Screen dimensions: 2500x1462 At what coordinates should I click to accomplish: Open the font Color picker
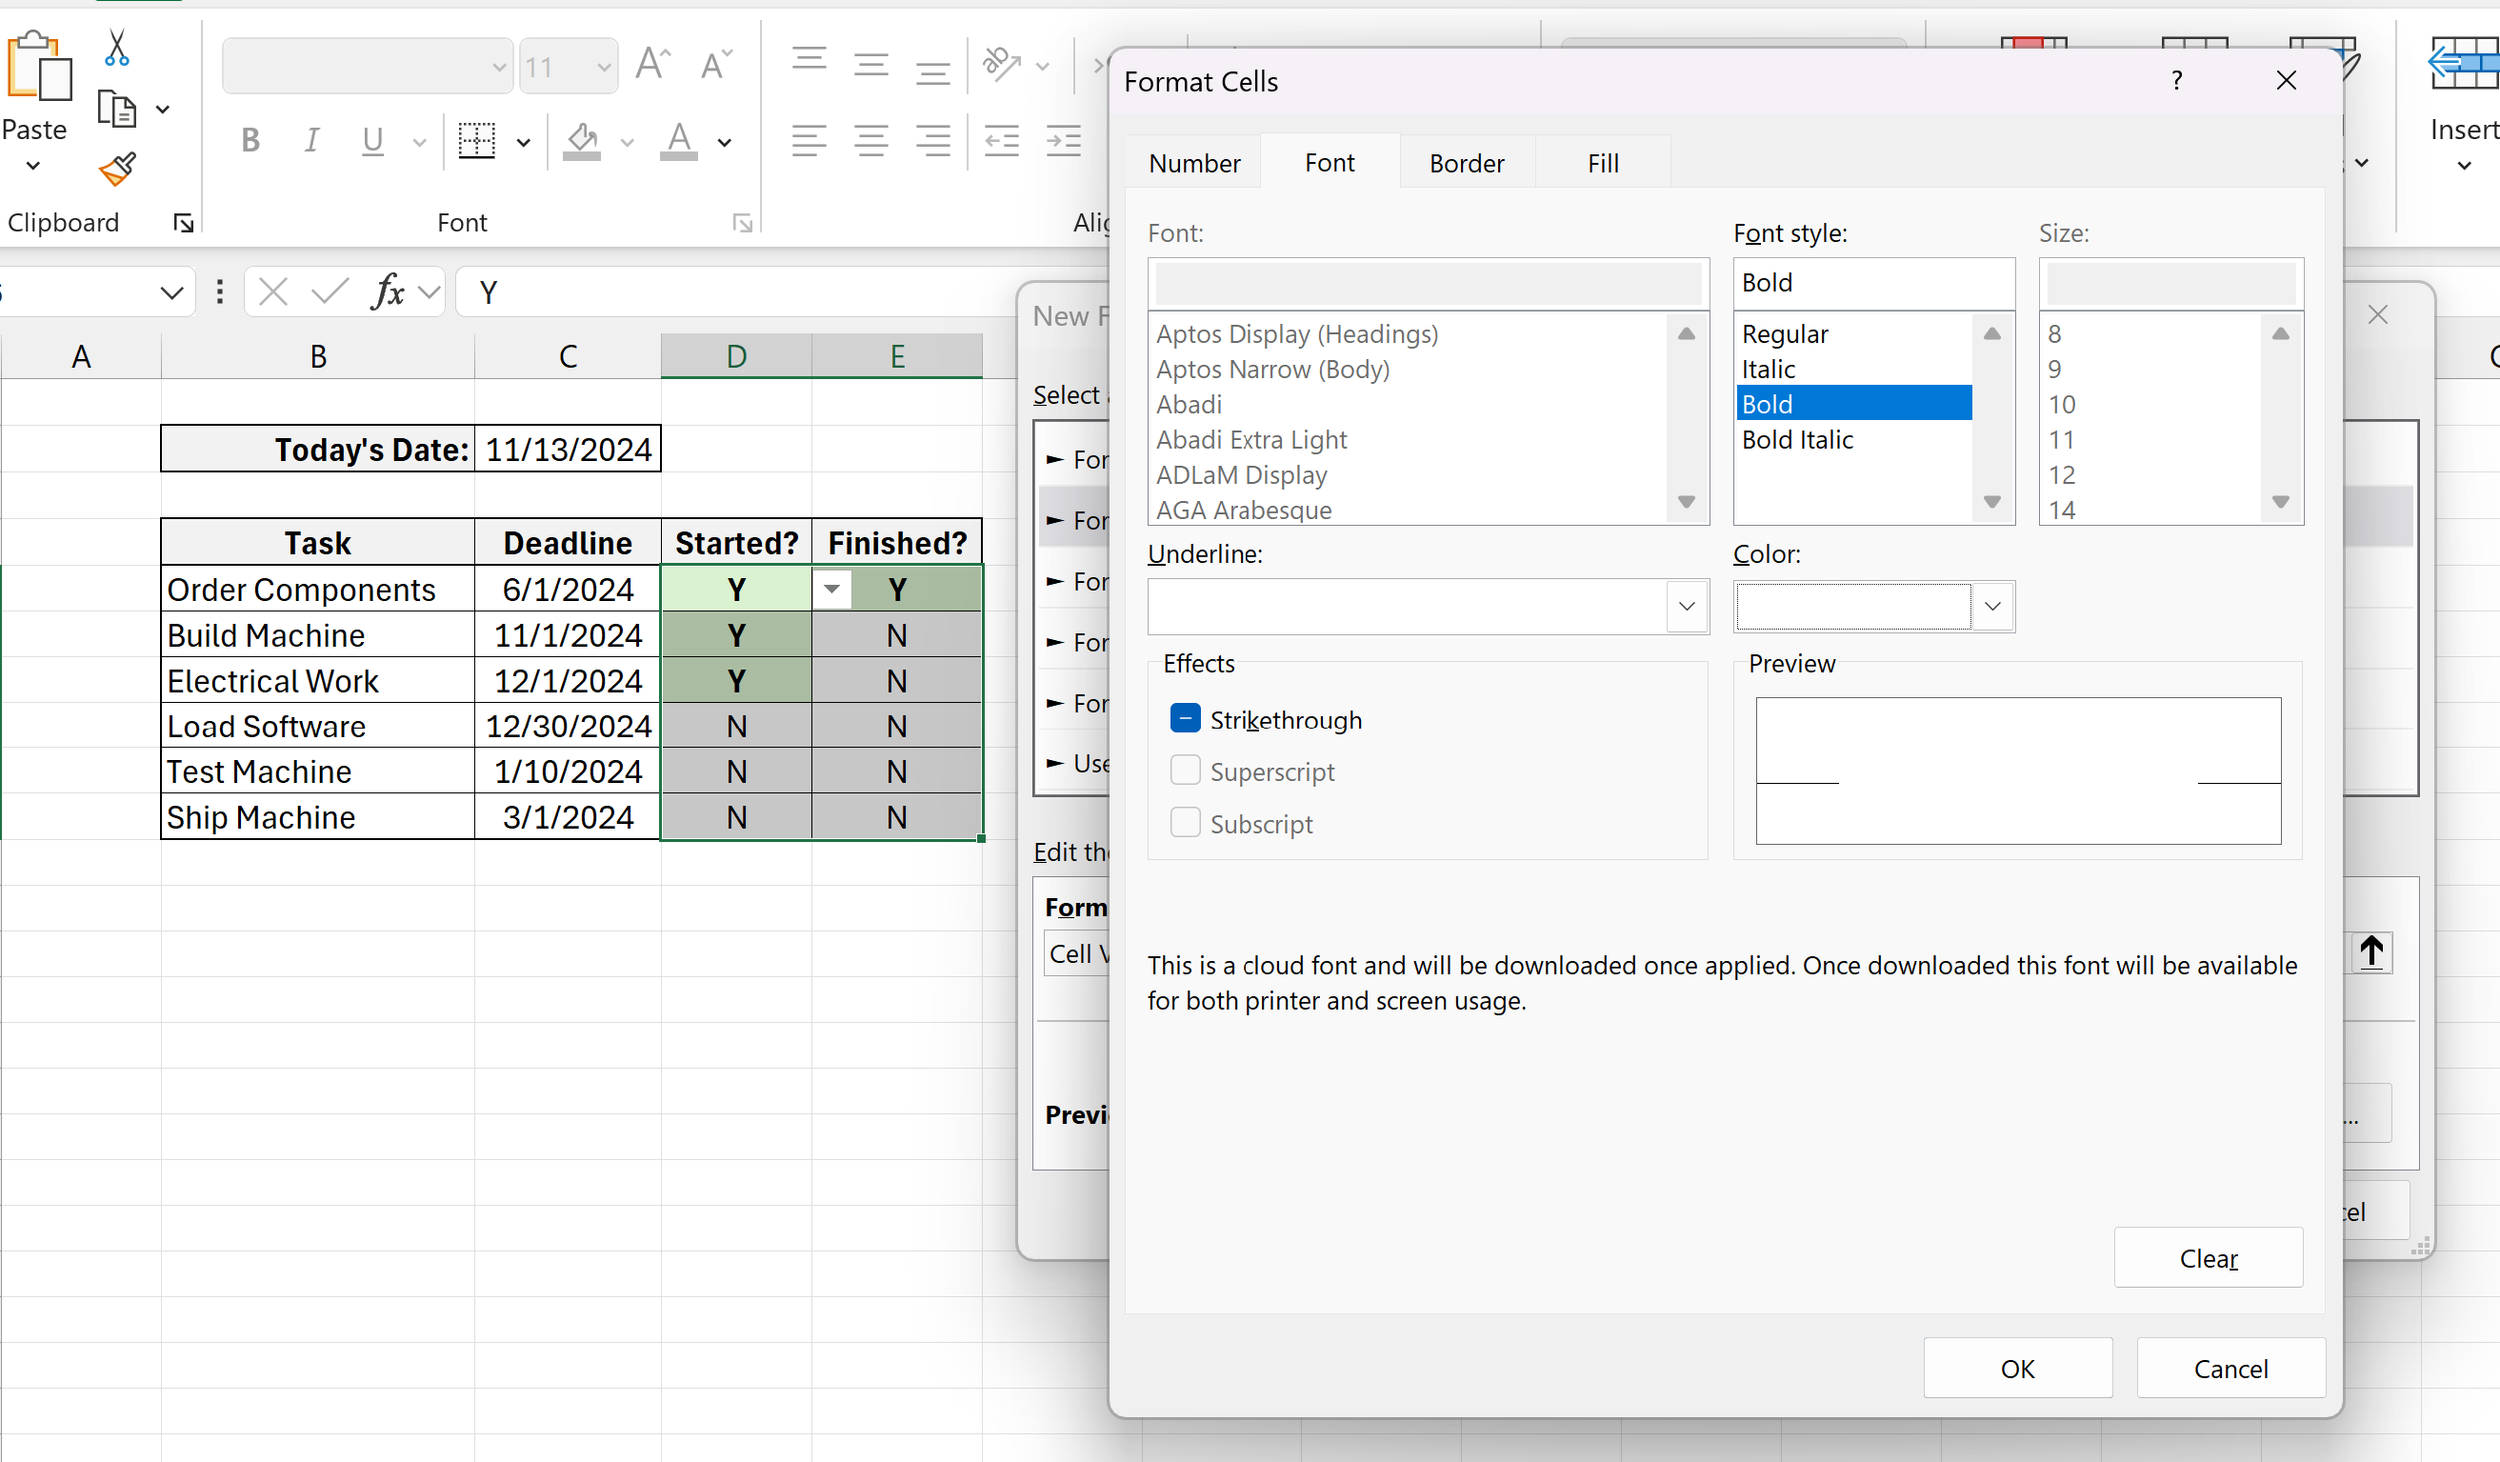(x=1991, y=606)
